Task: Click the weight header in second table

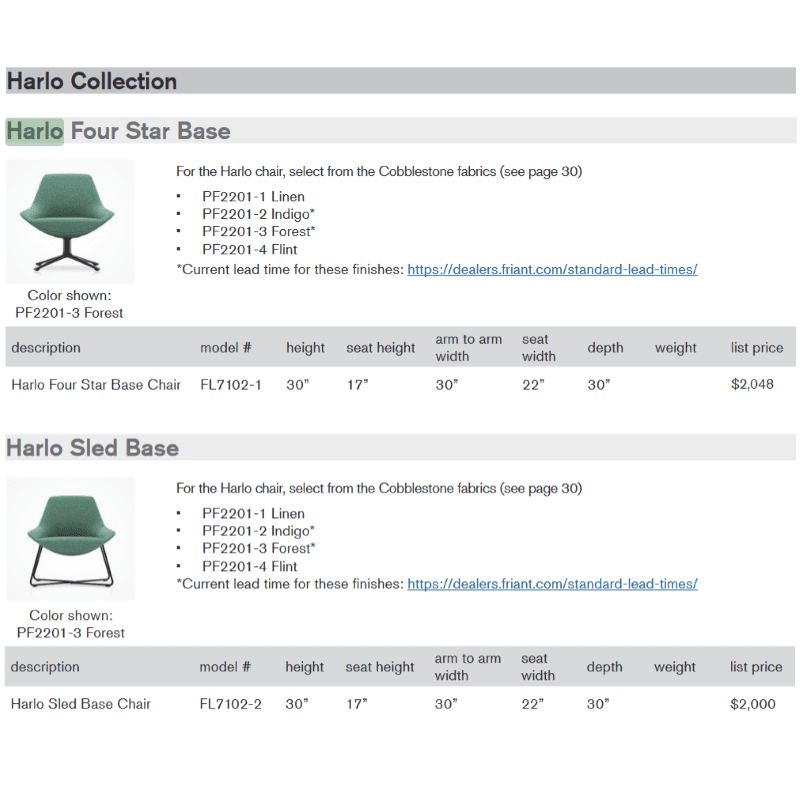Action: [675, 667]
